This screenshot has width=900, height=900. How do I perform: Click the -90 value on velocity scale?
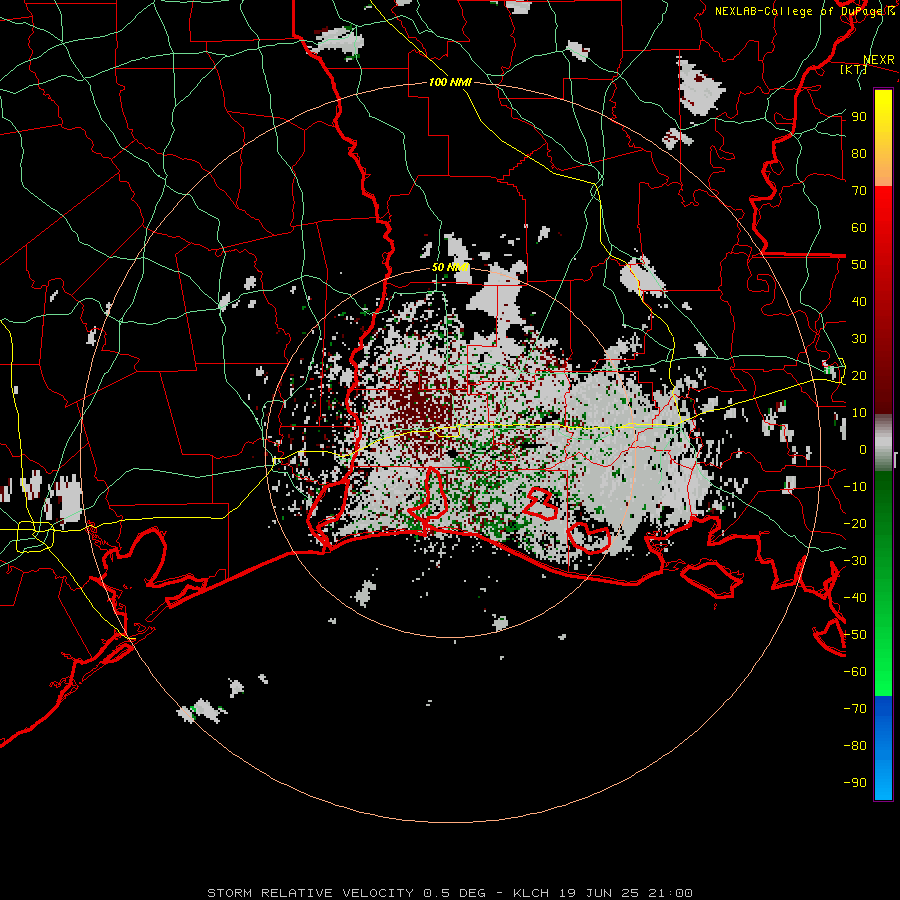tap(855, 783)
